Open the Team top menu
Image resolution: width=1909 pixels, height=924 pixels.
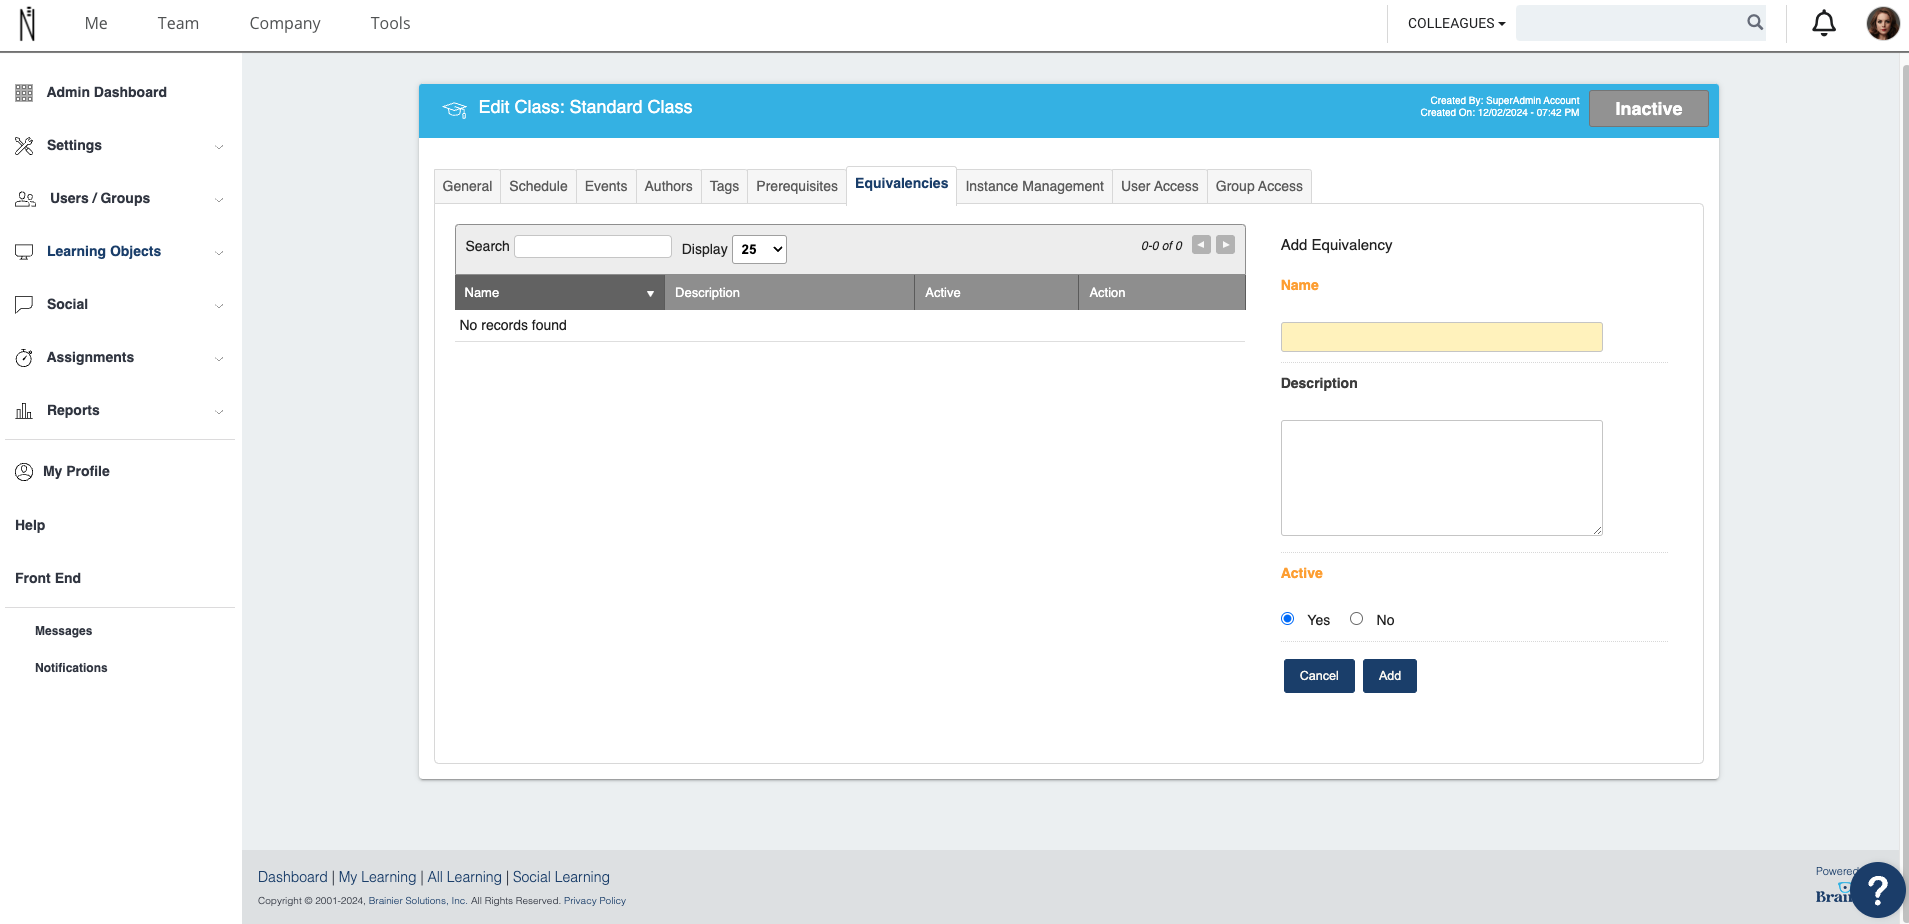coord(178,23)
